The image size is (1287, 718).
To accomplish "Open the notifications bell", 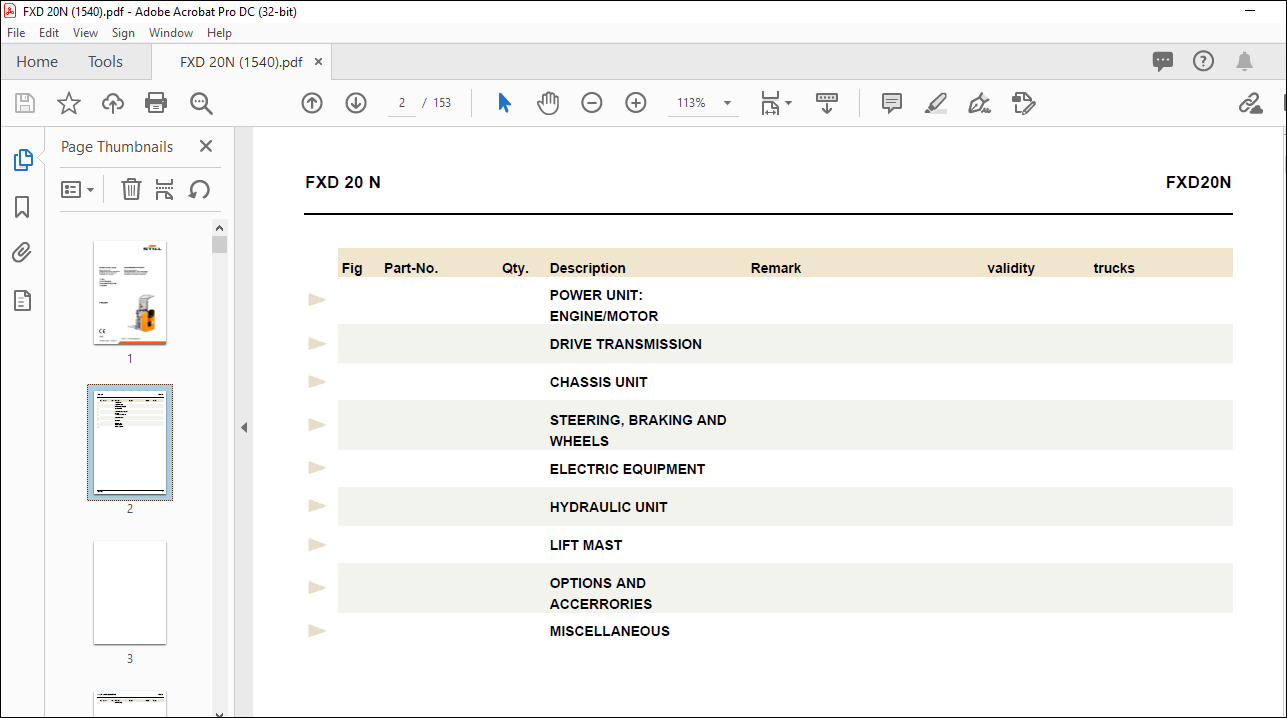I will tap(1245, 61).
